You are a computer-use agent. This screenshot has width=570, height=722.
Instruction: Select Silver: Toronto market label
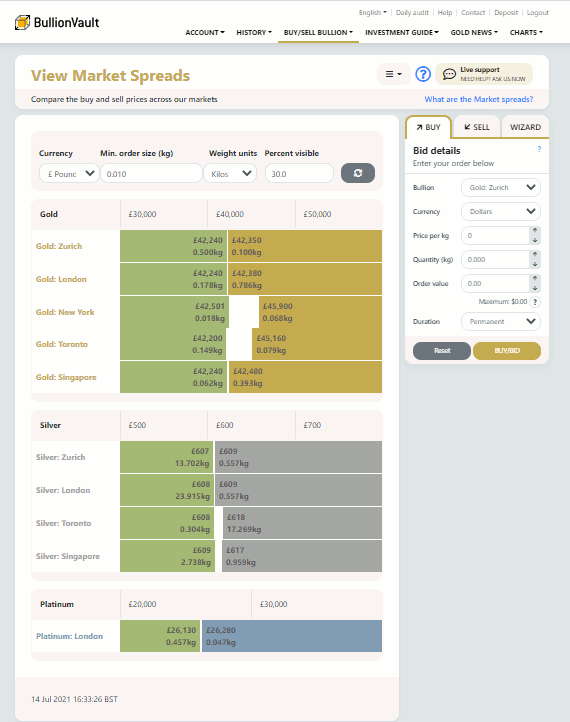pos(64,523)
